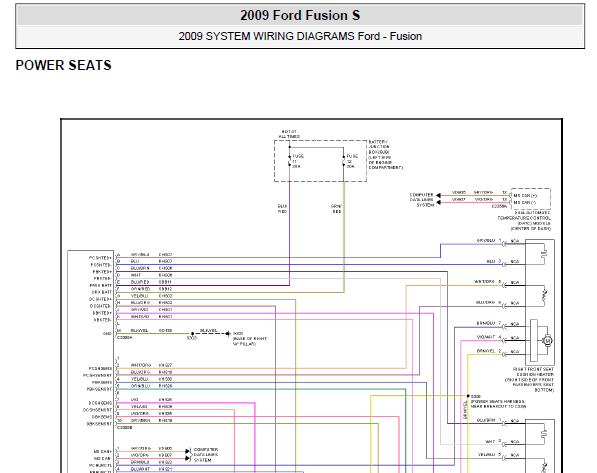
Task: Click the POWER SEATS heading
Action: [64, 65]
